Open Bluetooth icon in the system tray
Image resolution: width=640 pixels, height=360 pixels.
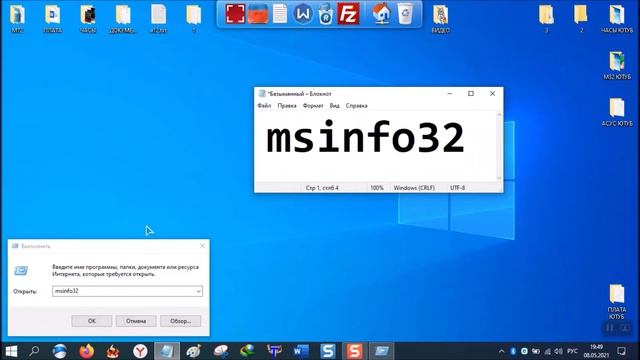pos(513,351)
